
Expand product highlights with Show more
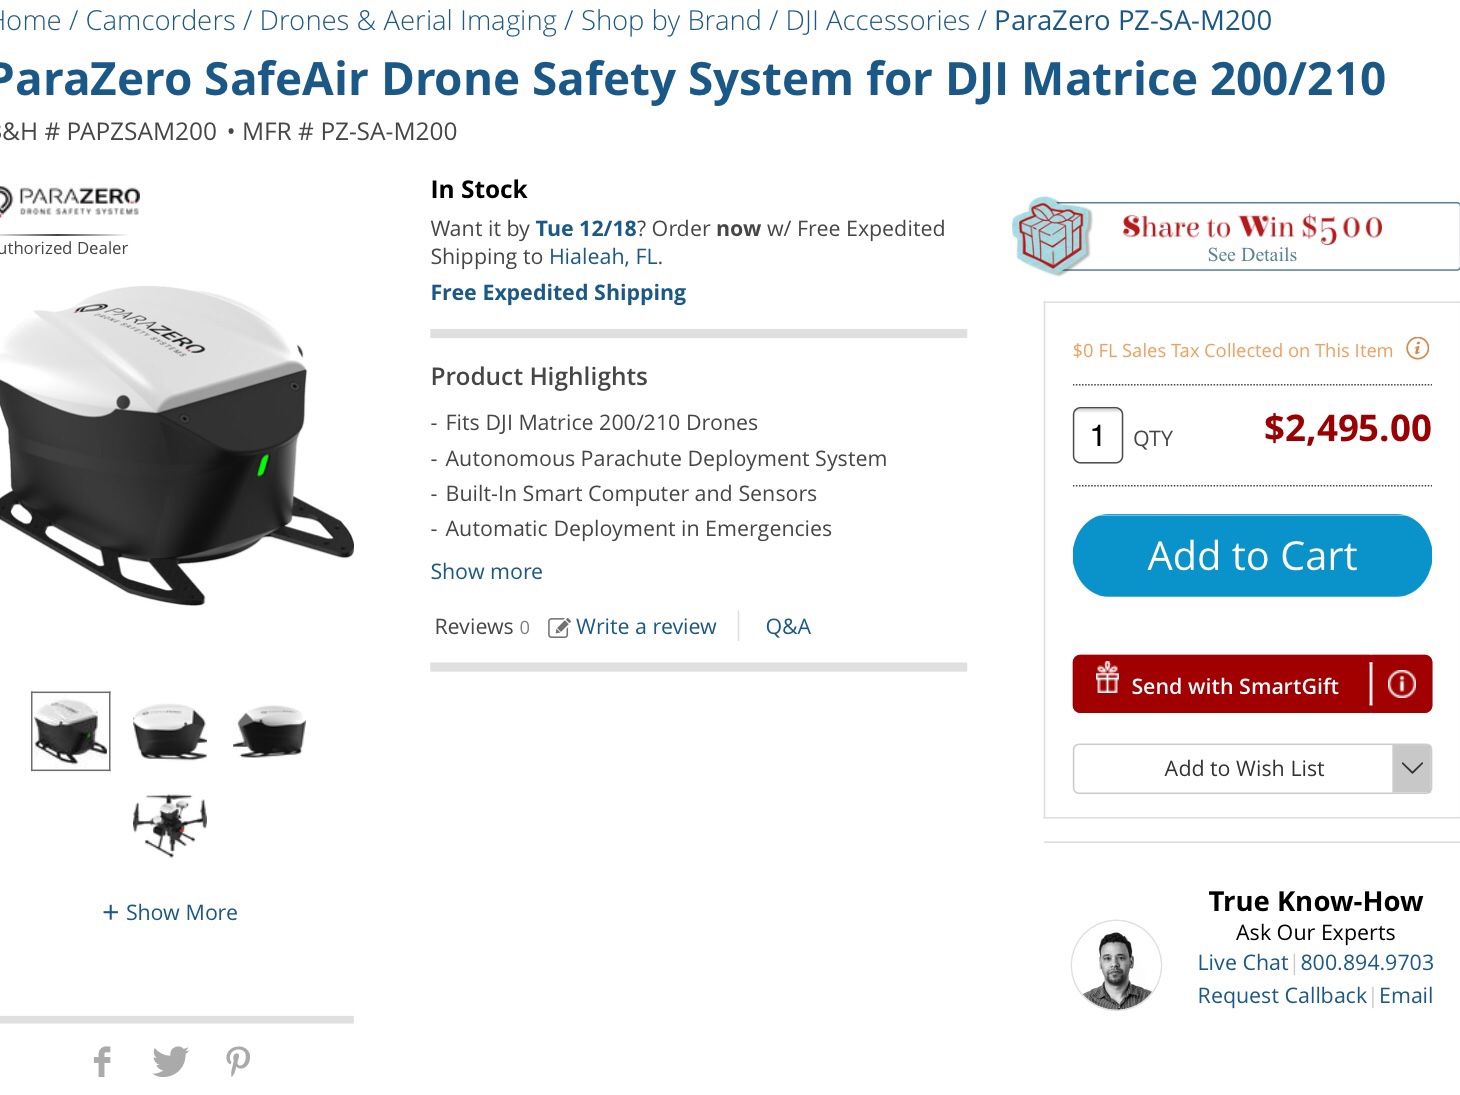[486, 571]
